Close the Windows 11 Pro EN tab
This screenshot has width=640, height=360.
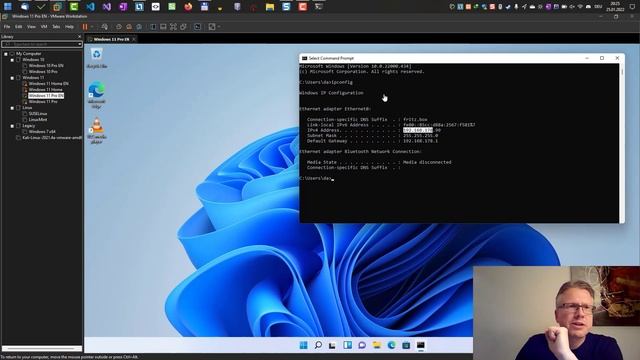pyautogui.click(x=134, y=39)
